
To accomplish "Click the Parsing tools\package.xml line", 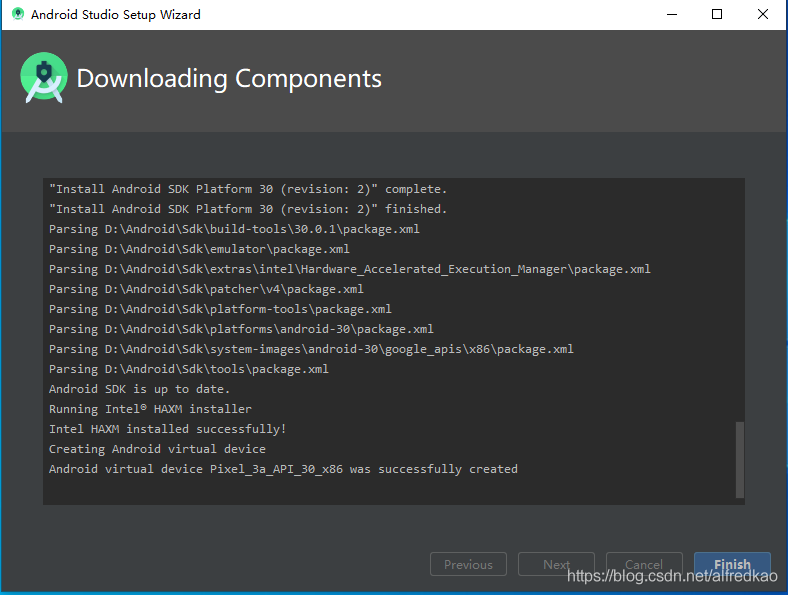I will pos(188,369).
